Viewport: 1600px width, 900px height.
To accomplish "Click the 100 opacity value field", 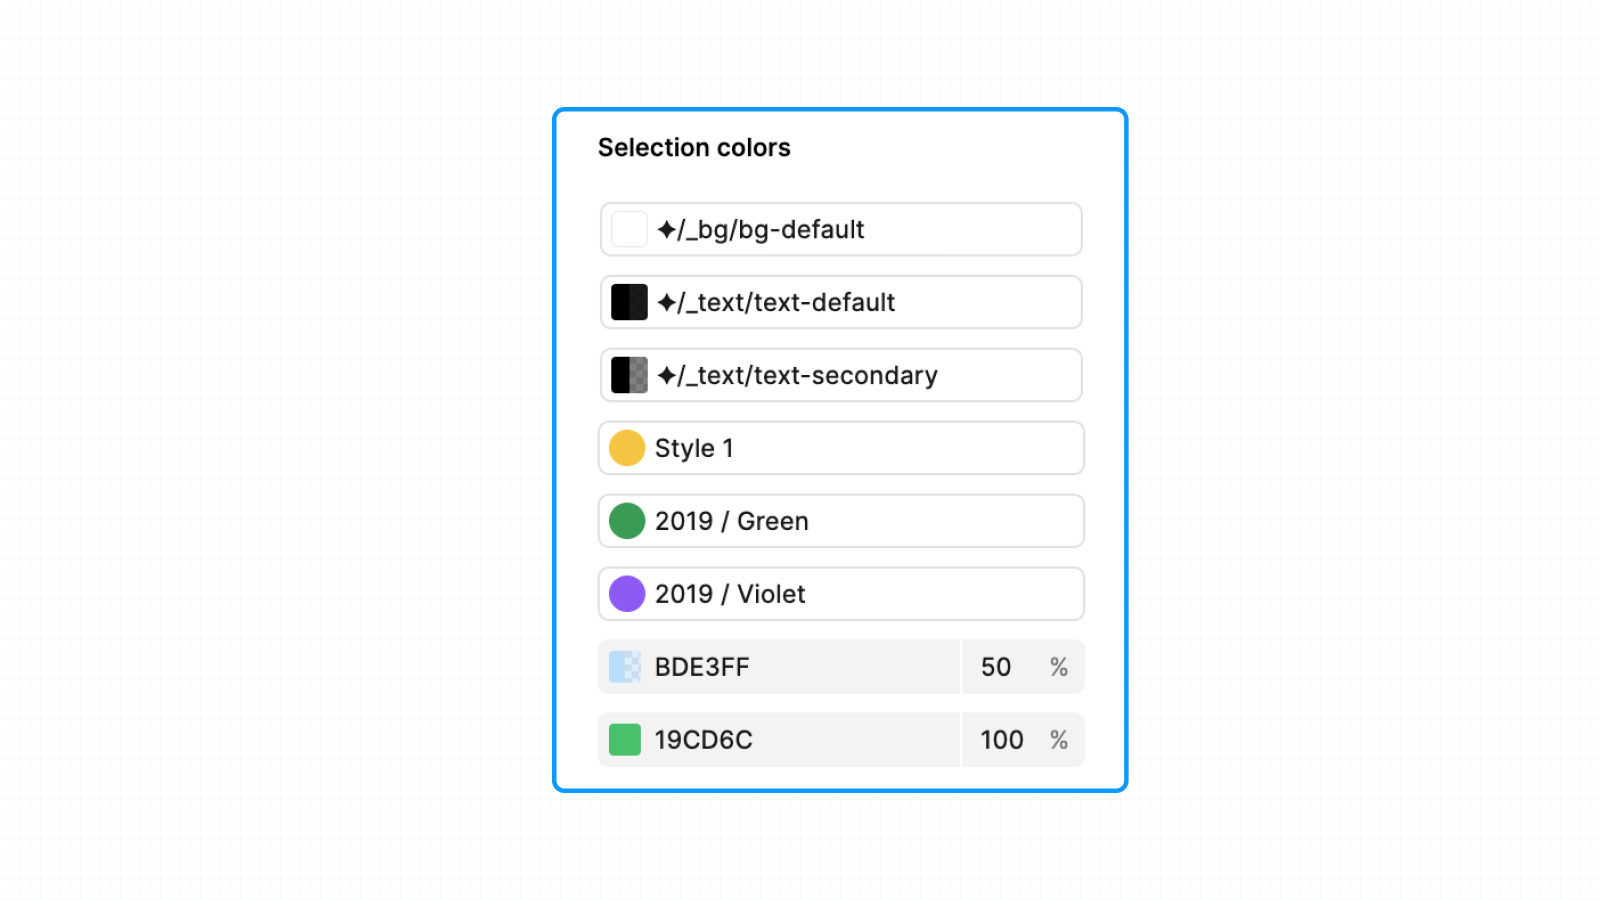I will (x=1001, y=740).
